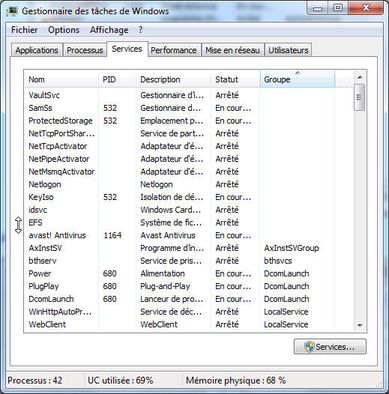
Task: Click the Windows Card... description
Action: (170, 210)
